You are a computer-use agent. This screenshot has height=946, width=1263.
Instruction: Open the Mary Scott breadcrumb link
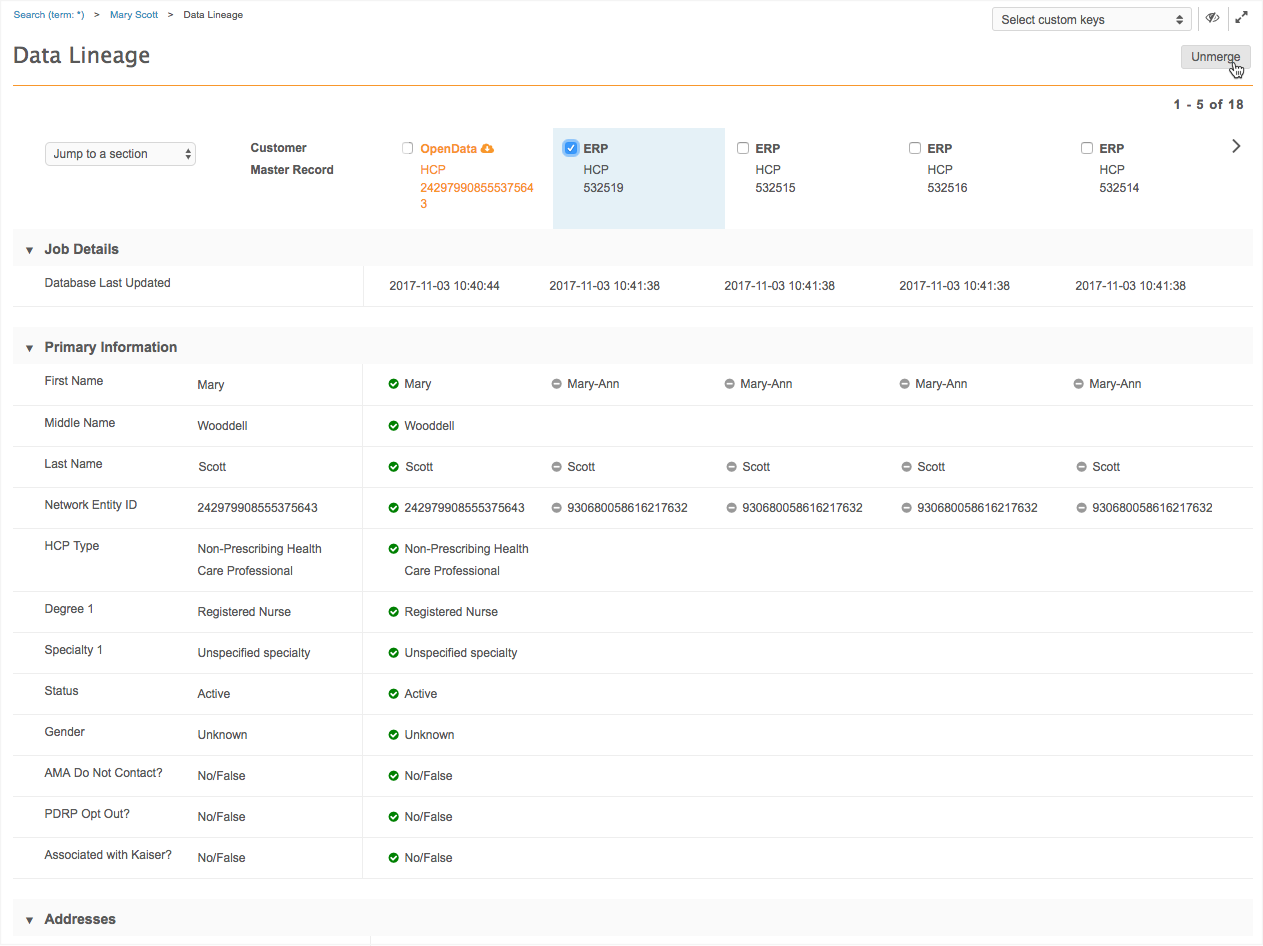pos(134,15)
